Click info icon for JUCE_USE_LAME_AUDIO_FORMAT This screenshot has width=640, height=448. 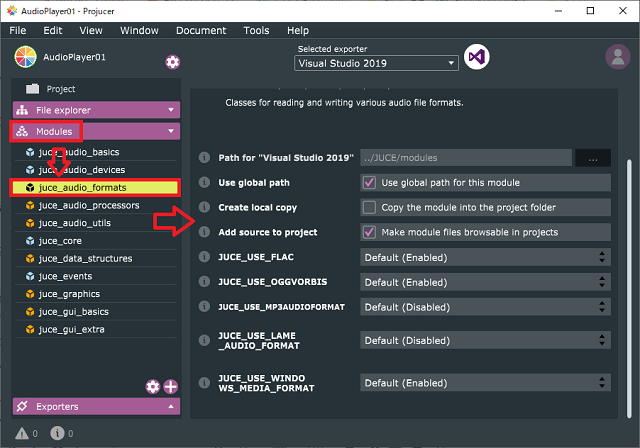[x=204, y=340]
